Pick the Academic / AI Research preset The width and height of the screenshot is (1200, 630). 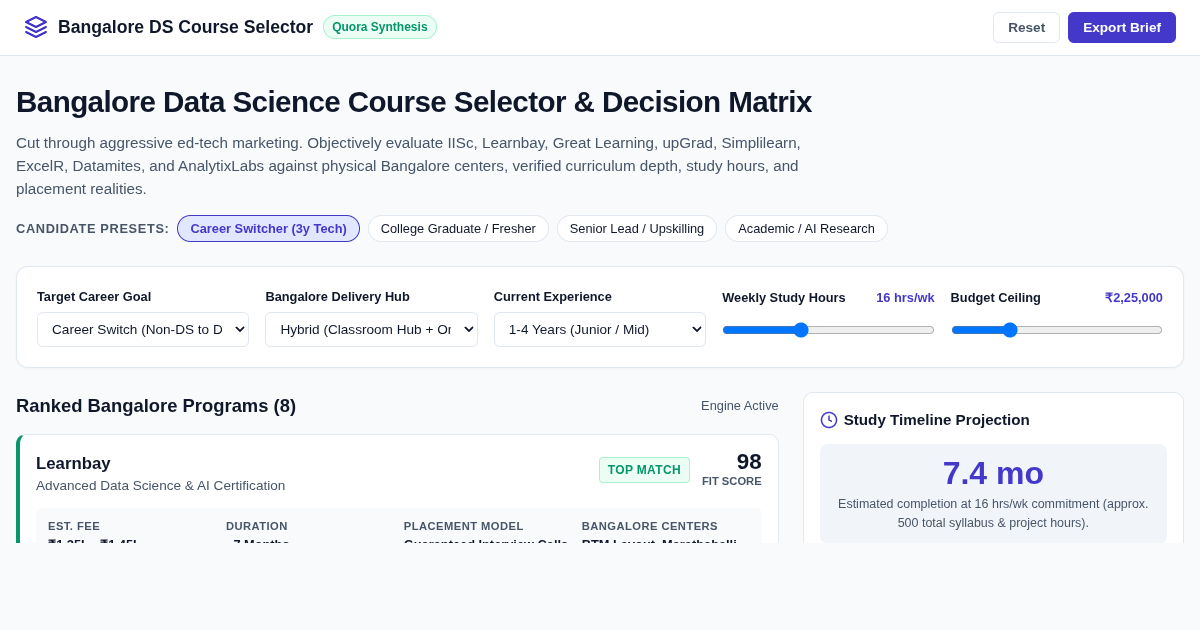pos(806,228)
